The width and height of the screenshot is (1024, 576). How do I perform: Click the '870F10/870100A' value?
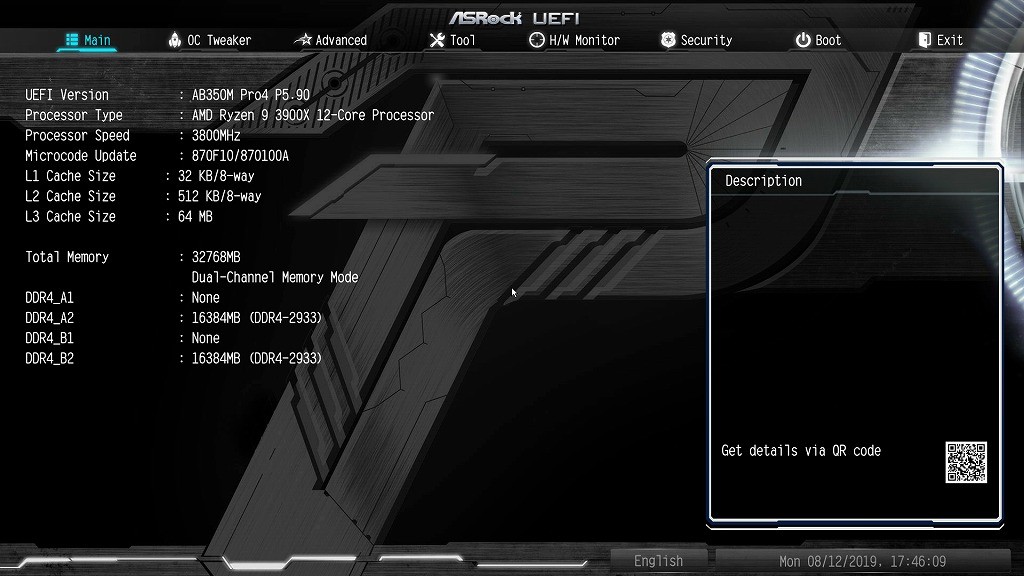240,155
